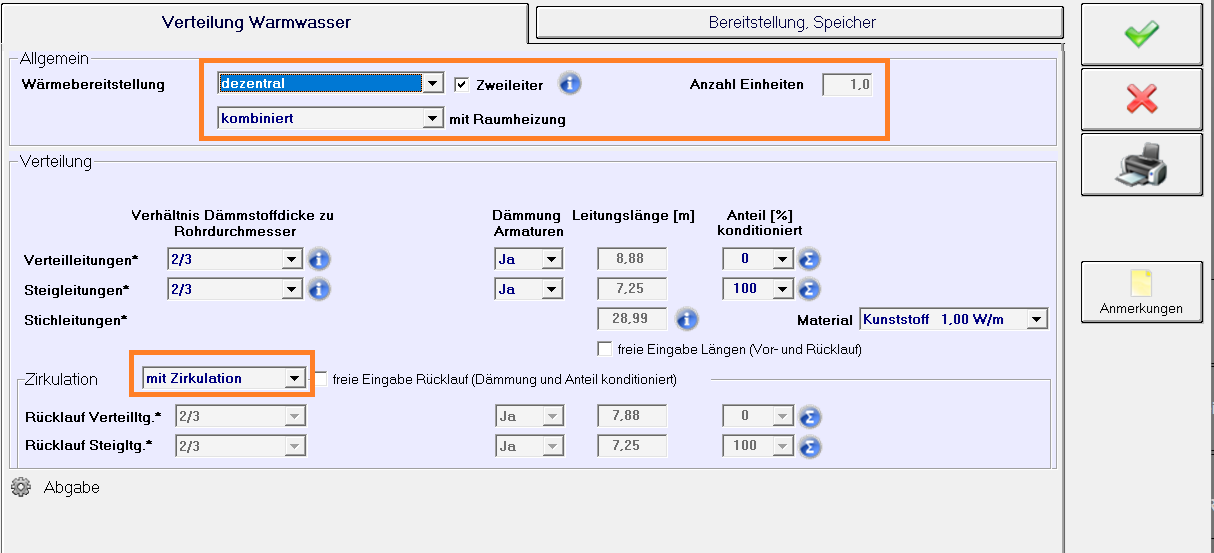Click the red X cancel icon
This screenshot has width=1214, height=553.
pos(1141,98)
